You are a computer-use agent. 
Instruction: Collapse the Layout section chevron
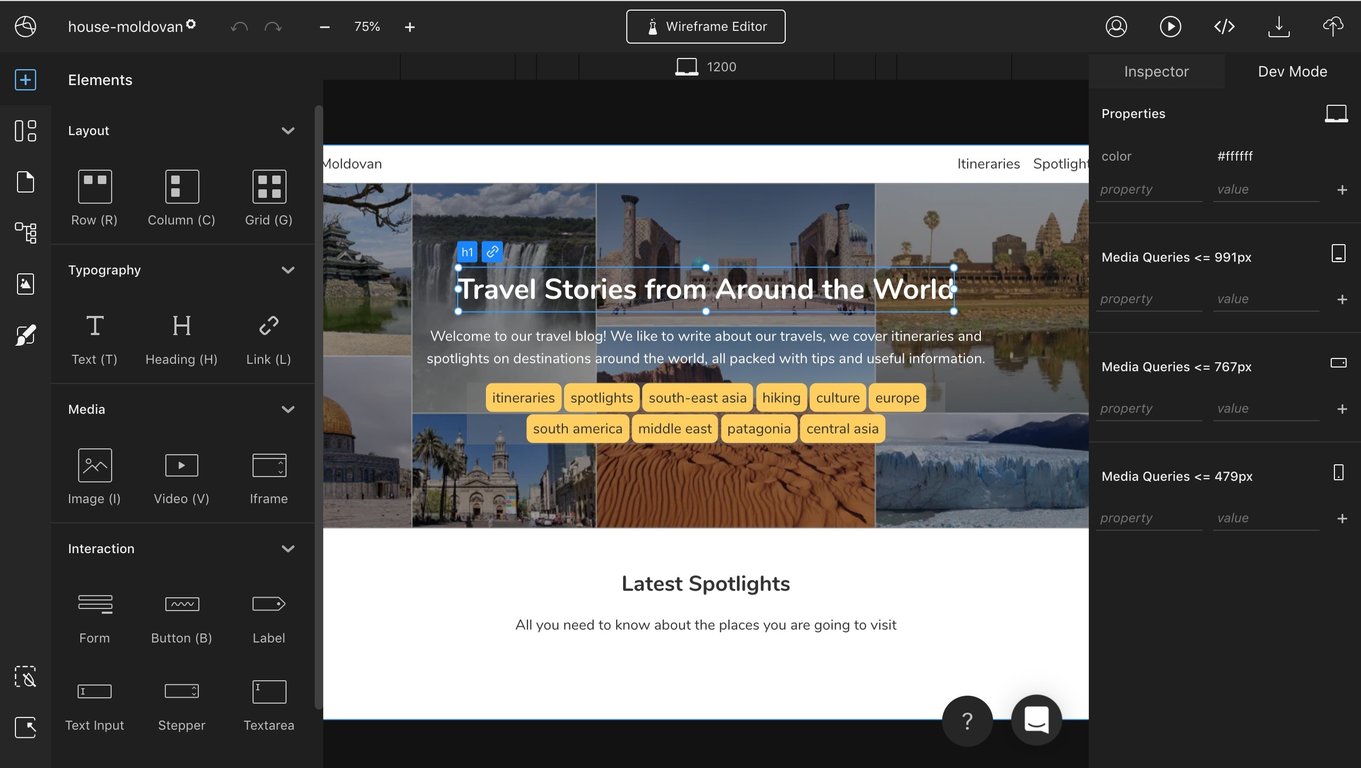288,131
